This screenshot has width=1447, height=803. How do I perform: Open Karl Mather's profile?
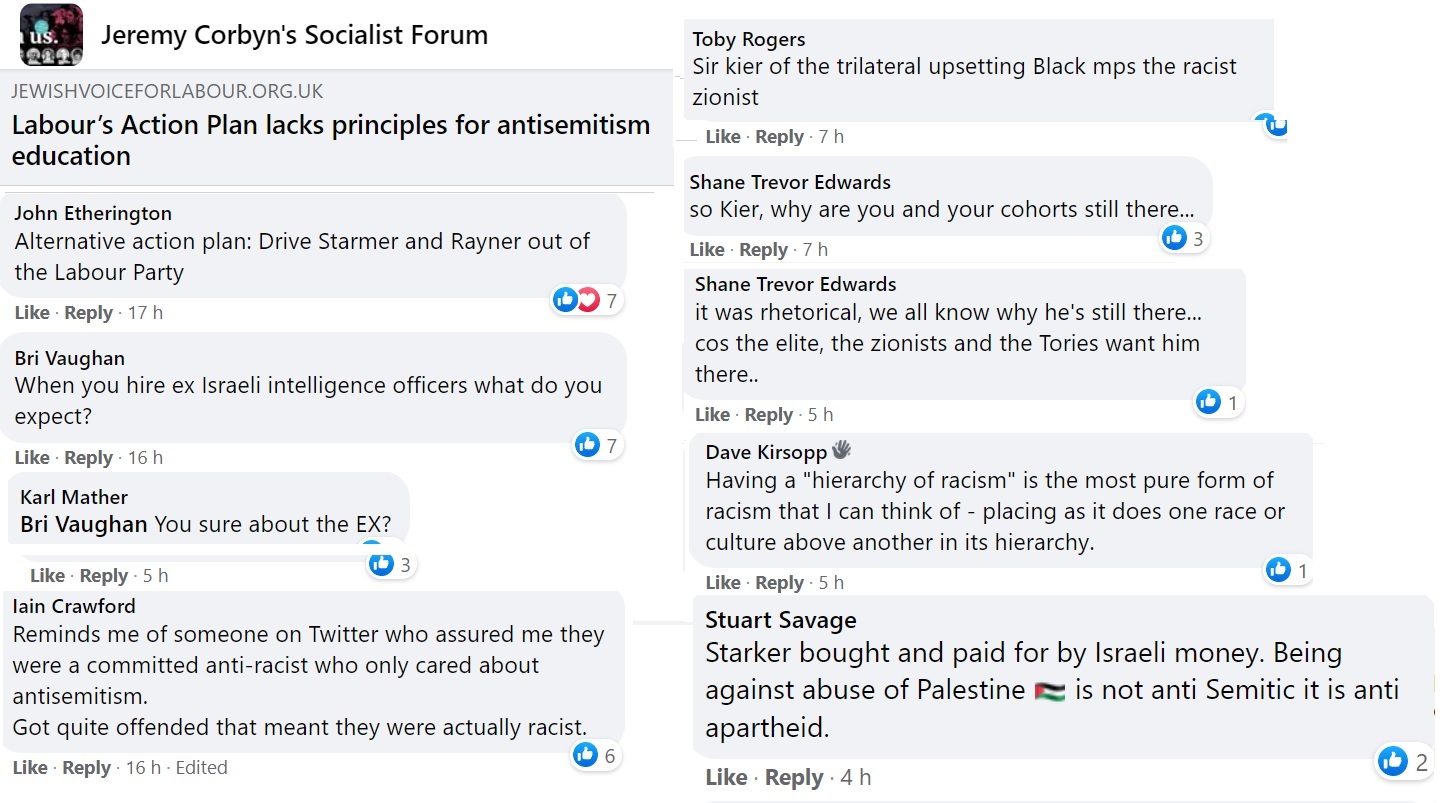74,497
